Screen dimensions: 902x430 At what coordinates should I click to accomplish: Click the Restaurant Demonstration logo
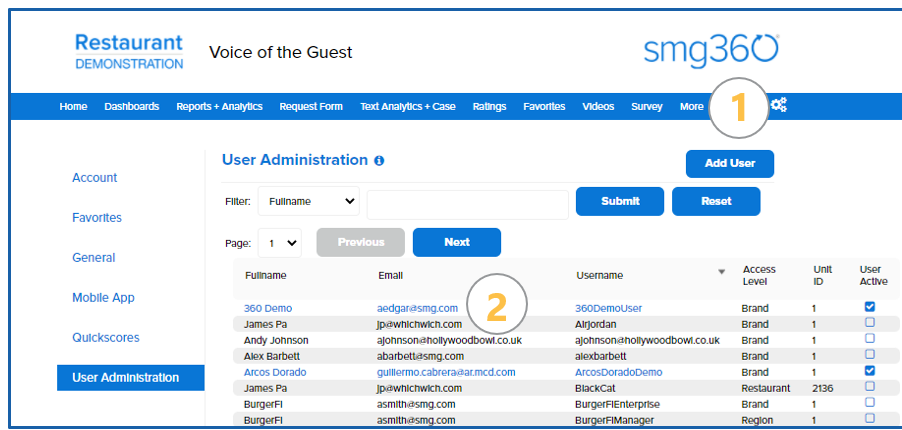(129, 52)
